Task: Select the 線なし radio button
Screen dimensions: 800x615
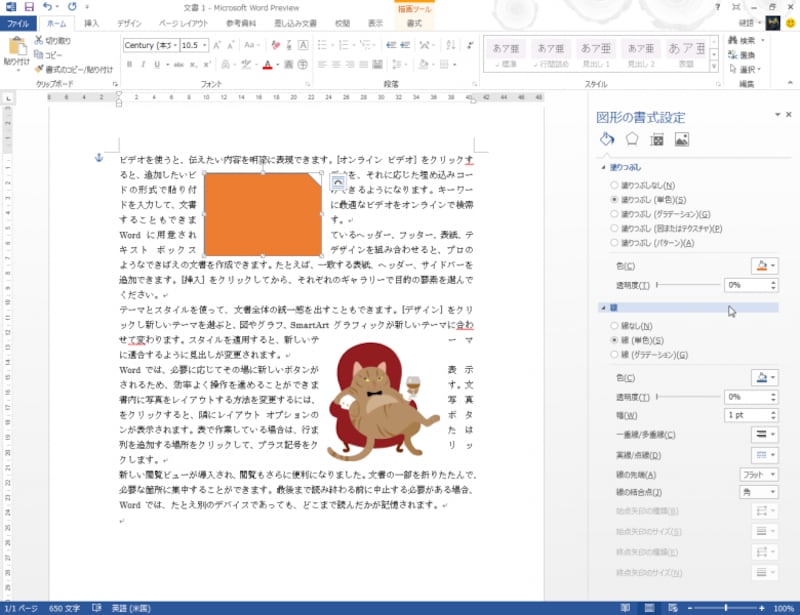Action: click(x=614, y=326)
